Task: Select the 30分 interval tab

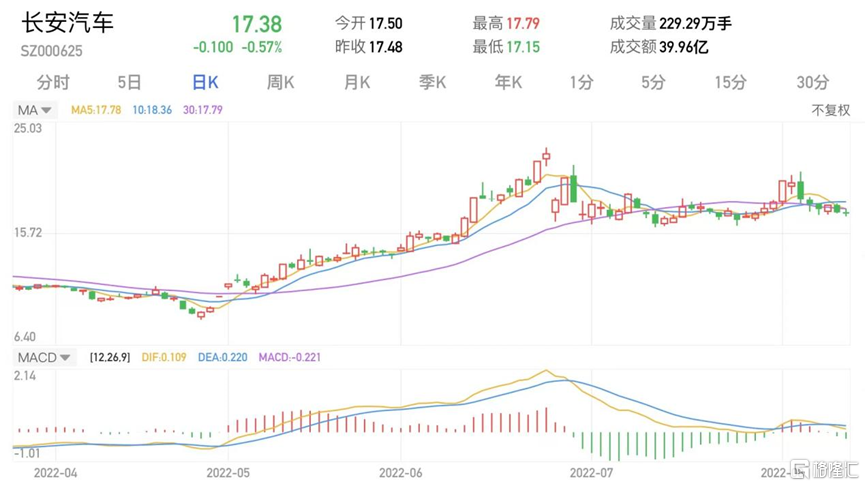Action: 813,83
